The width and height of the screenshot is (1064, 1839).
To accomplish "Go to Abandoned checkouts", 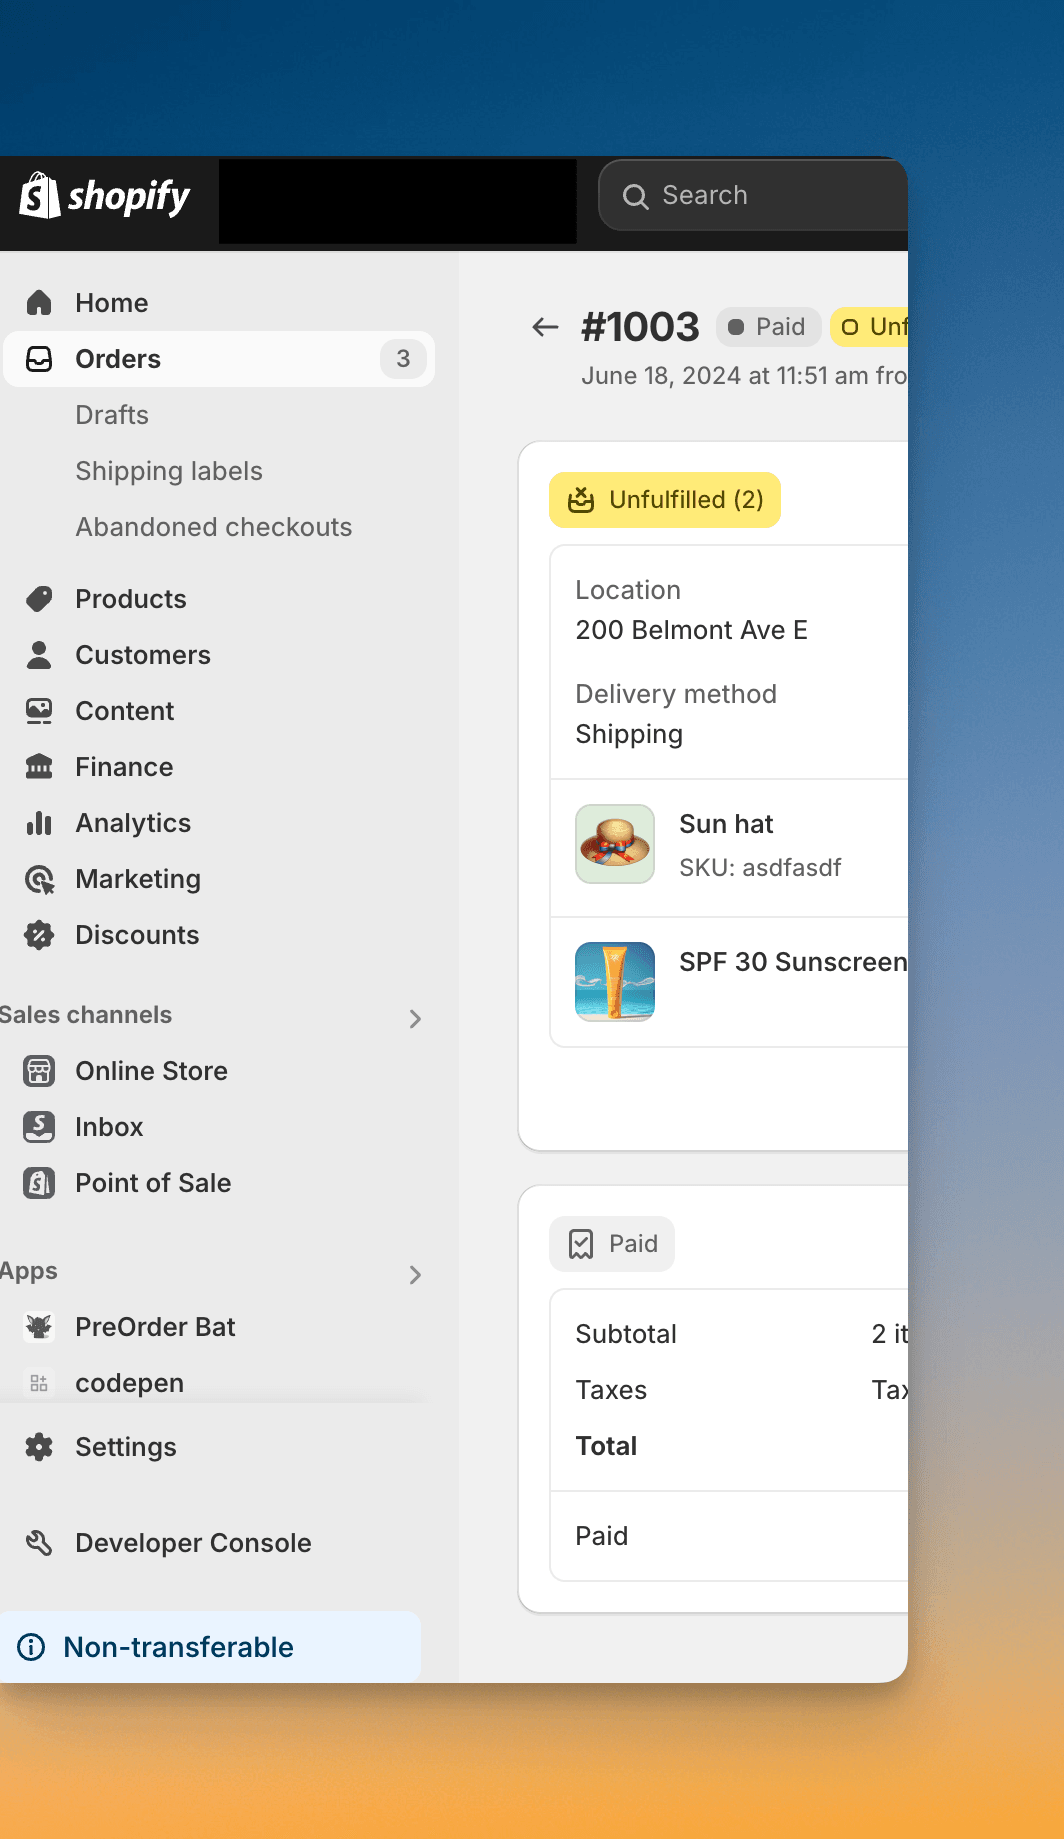I will click(x=213, y=527).
